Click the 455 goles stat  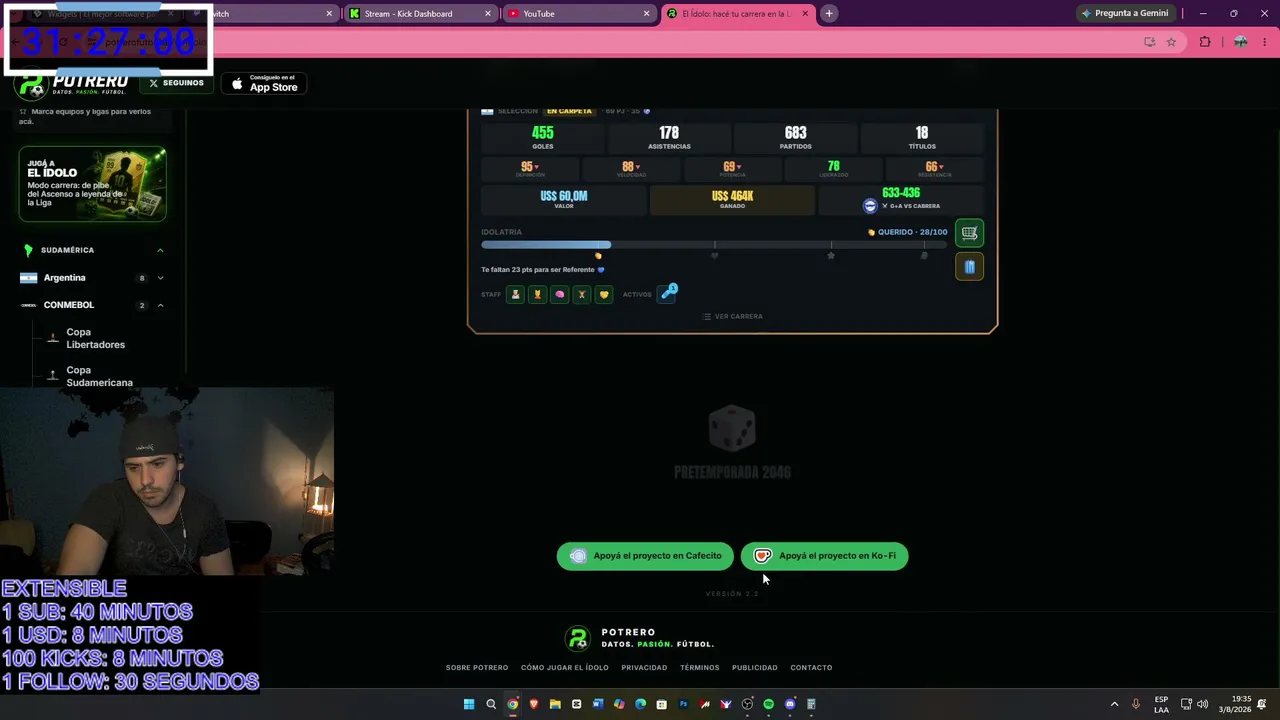(x=543, y=138)
